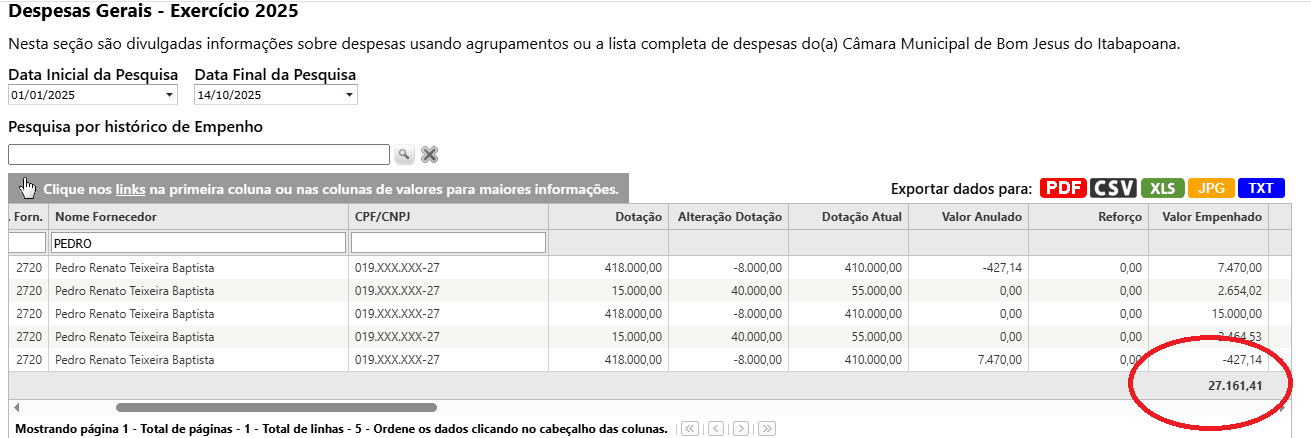Image resolution: width=1311 pixels, height=438 pixels.
Task: Focus the Pesquisa por histórico de Empenho field
Action: [199, 154]
